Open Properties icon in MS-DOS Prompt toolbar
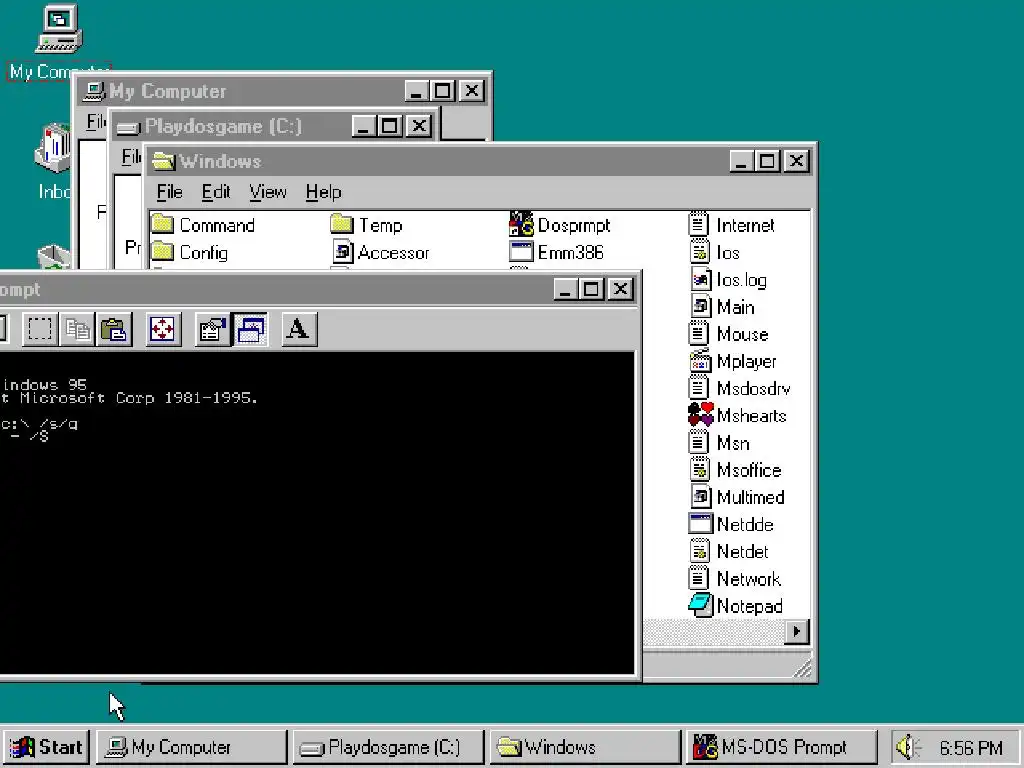This screenshot has height=768, width=1024. pos(213,329)
